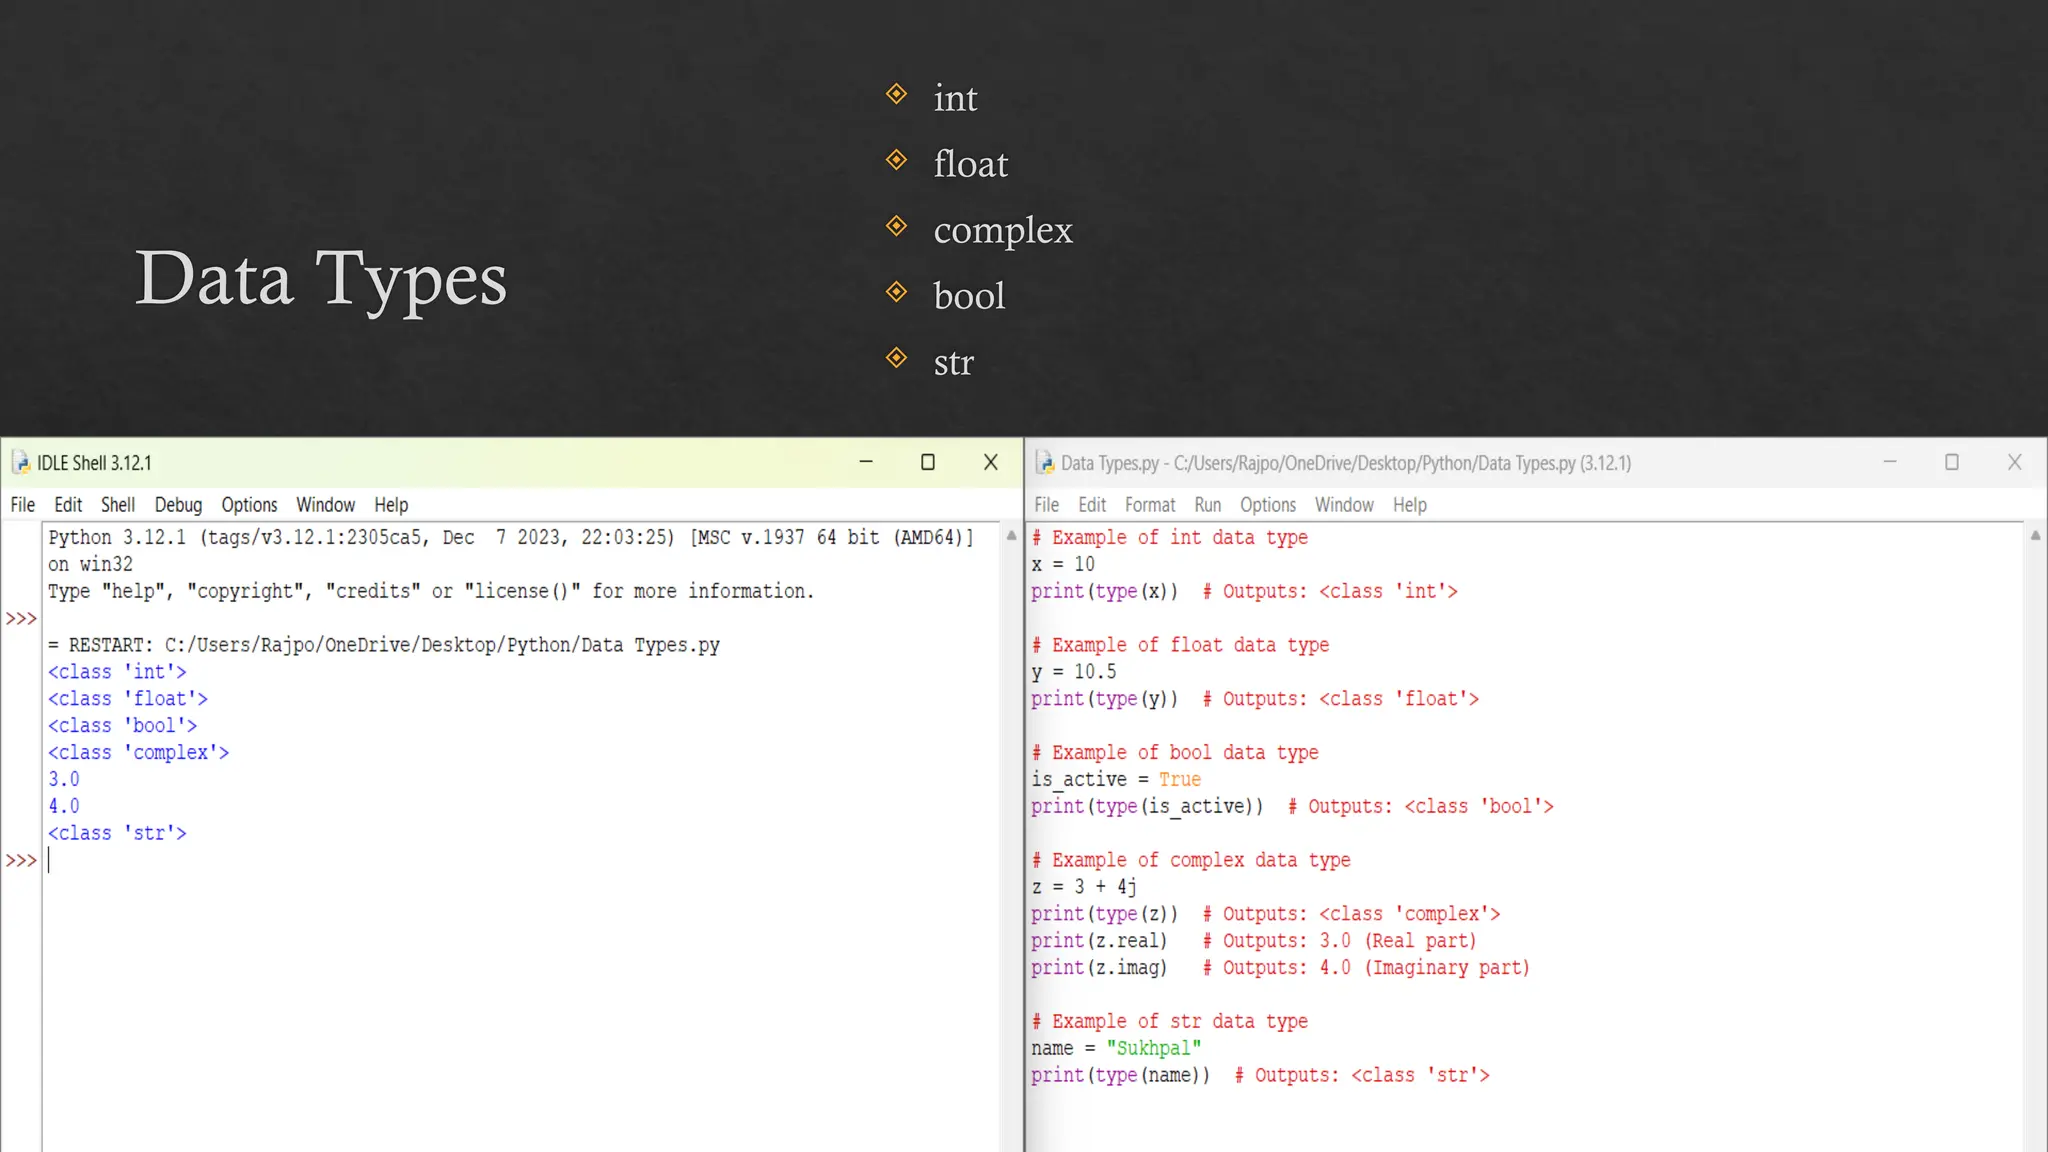Open the Help menu in the editor window
The height and width of the screenshot is (1152, 2048).
tap(1409, 505)
